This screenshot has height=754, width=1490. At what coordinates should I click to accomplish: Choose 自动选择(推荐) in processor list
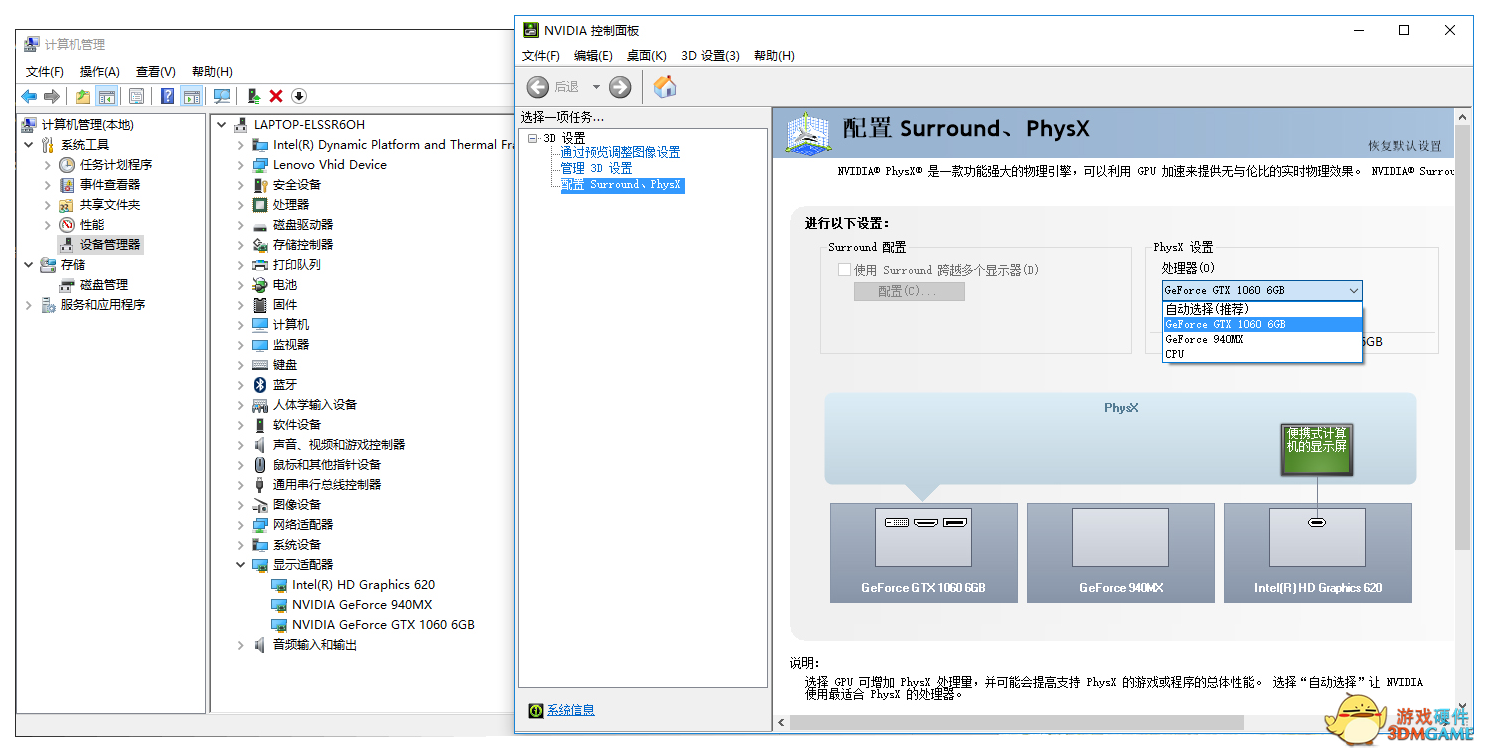(x=1262, y=309)
